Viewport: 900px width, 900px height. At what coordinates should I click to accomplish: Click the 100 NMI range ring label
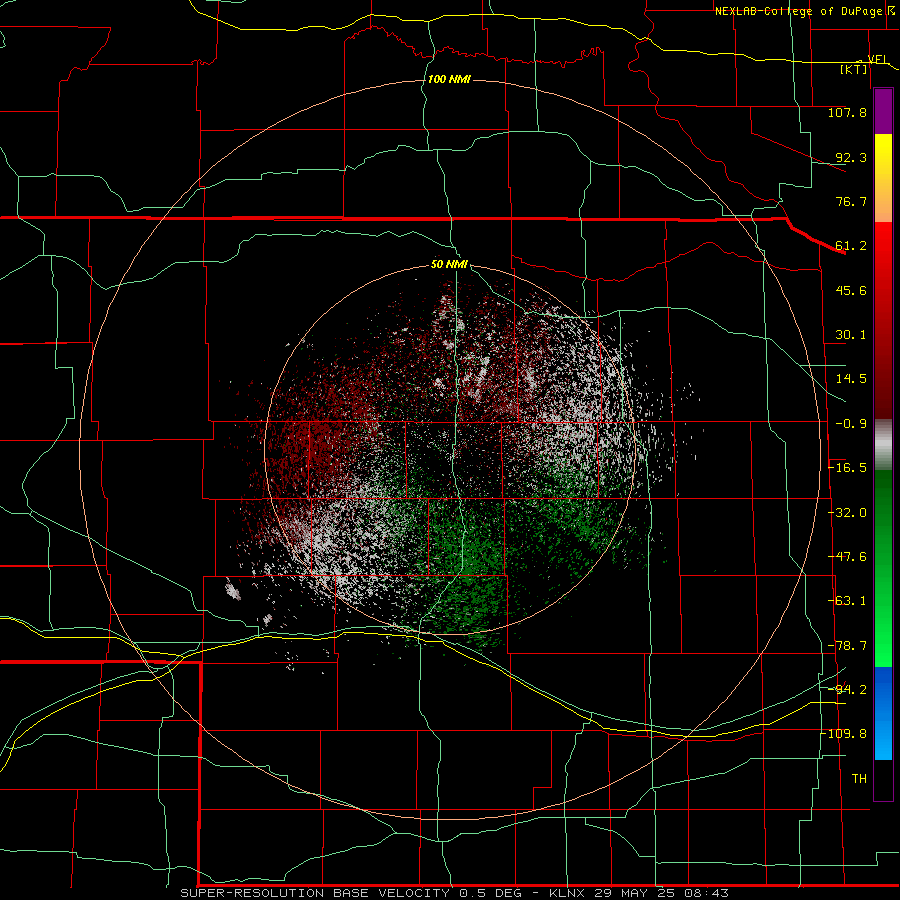(x=449, y=79)
